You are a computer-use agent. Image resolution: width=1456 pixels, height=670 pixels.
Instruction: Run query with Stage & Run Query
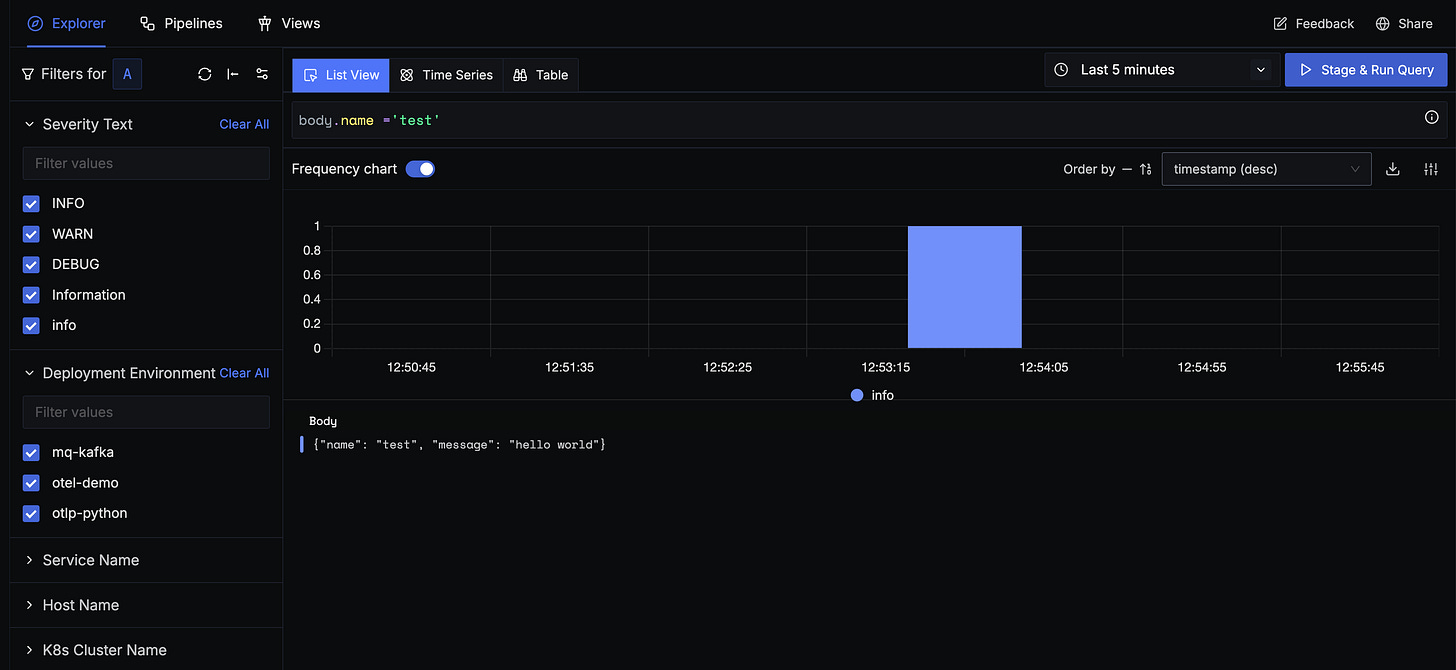click(x=1366, y=70)
